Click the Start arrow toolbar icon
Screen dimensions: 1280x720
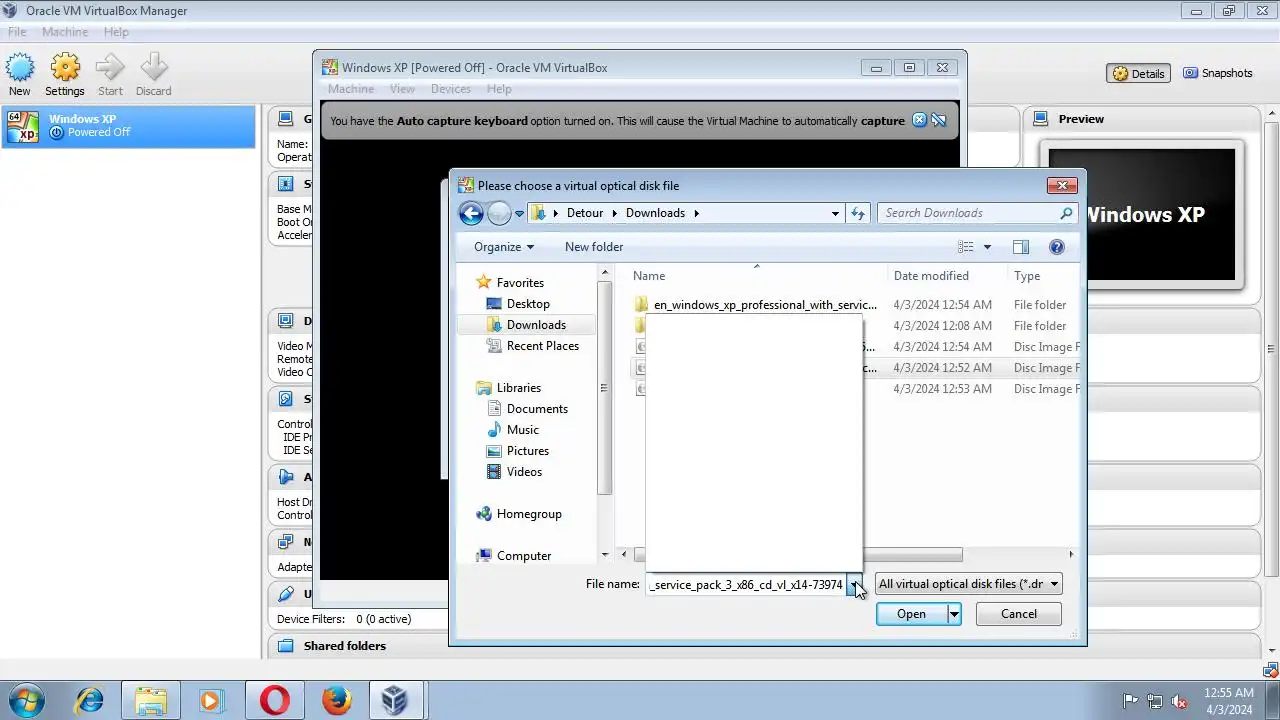[110, 68]
